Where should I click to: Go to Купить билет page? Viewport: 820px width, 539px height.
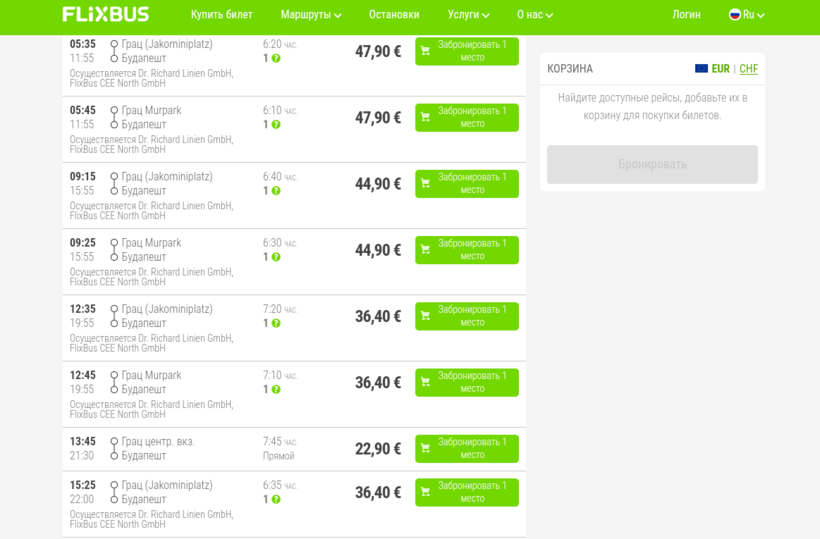coord(222,15)
